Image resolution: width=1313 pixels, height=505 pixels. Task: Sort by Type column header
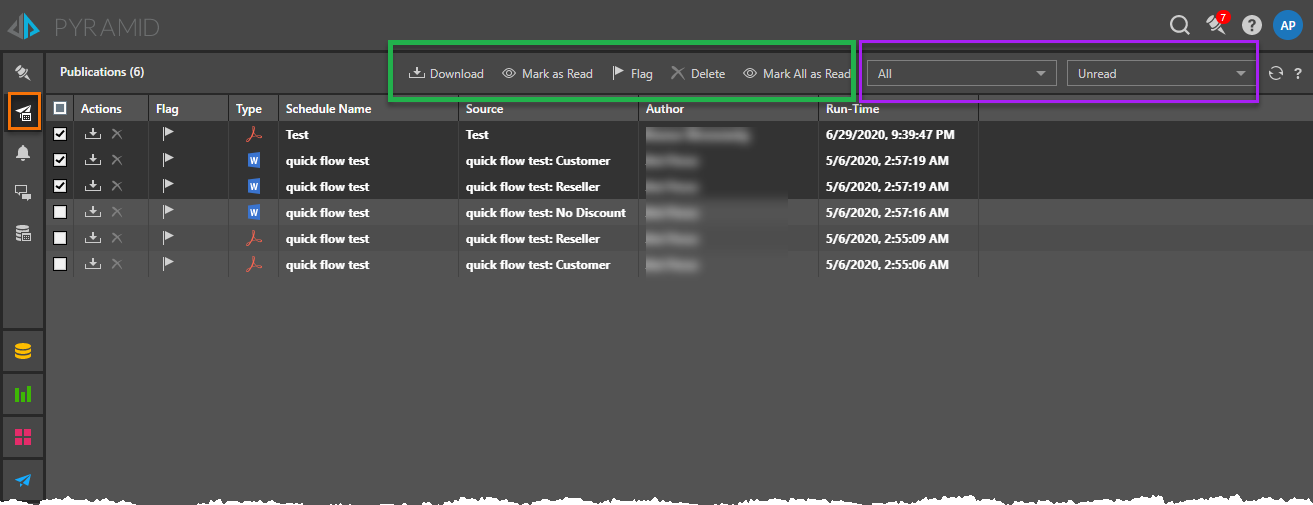tap(249, 109)
